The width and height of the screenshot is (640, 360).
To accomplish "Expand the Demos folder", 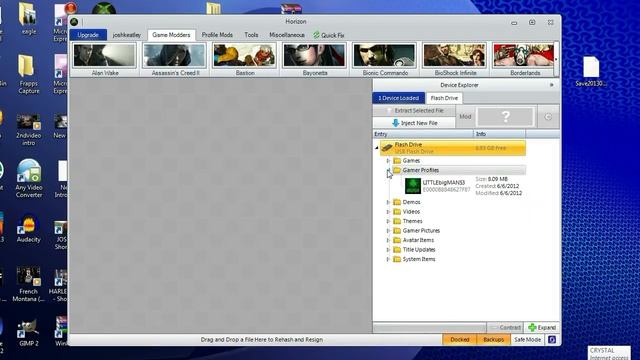I will pyautogui.click(x=388, y=202).
